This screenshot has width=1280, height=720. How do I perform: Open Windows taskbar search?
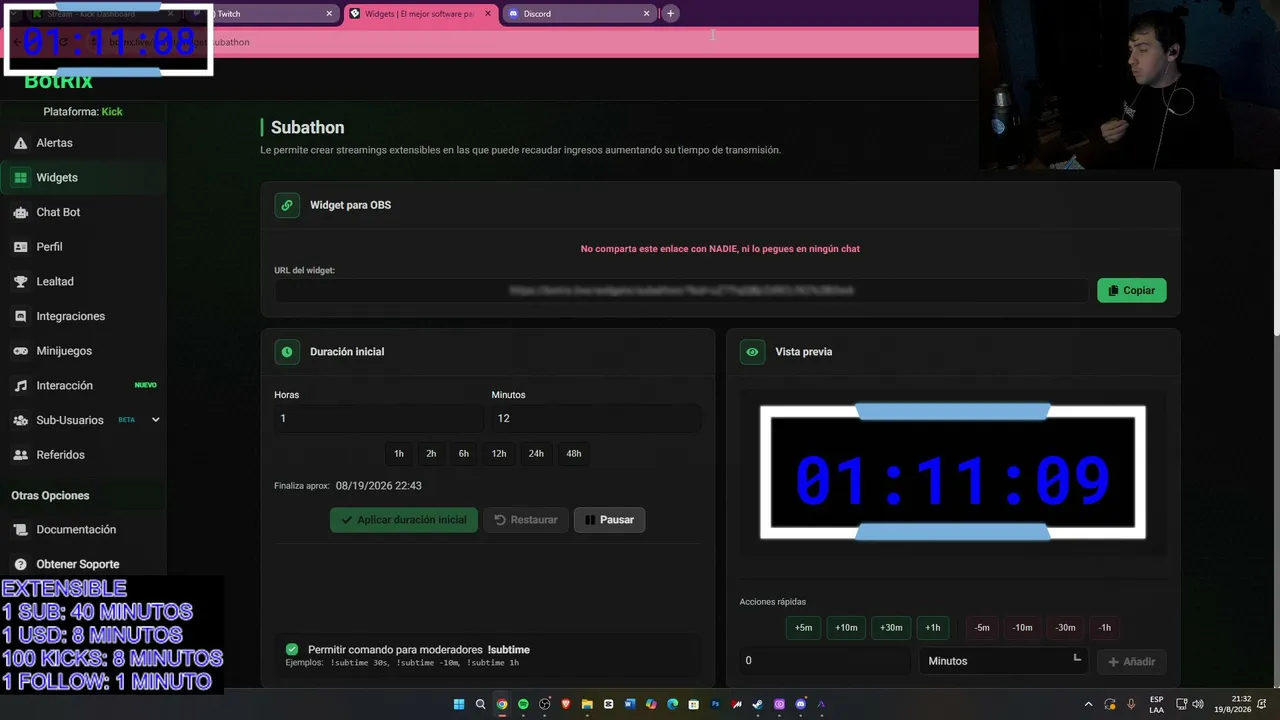[x=480, y=704]
